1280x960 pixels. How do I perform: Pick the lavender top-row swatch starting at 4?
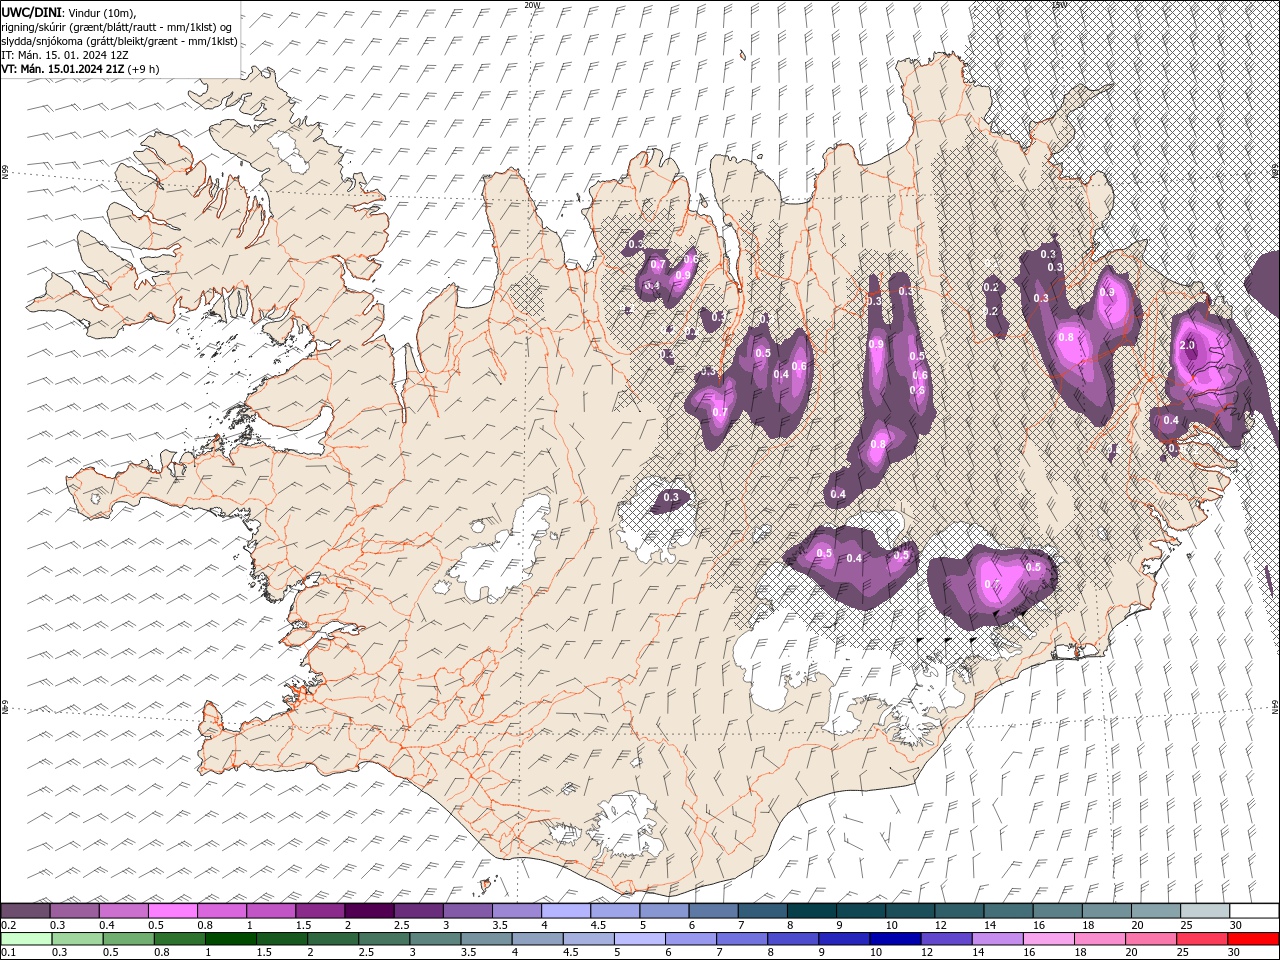click(x=565, y=911)
